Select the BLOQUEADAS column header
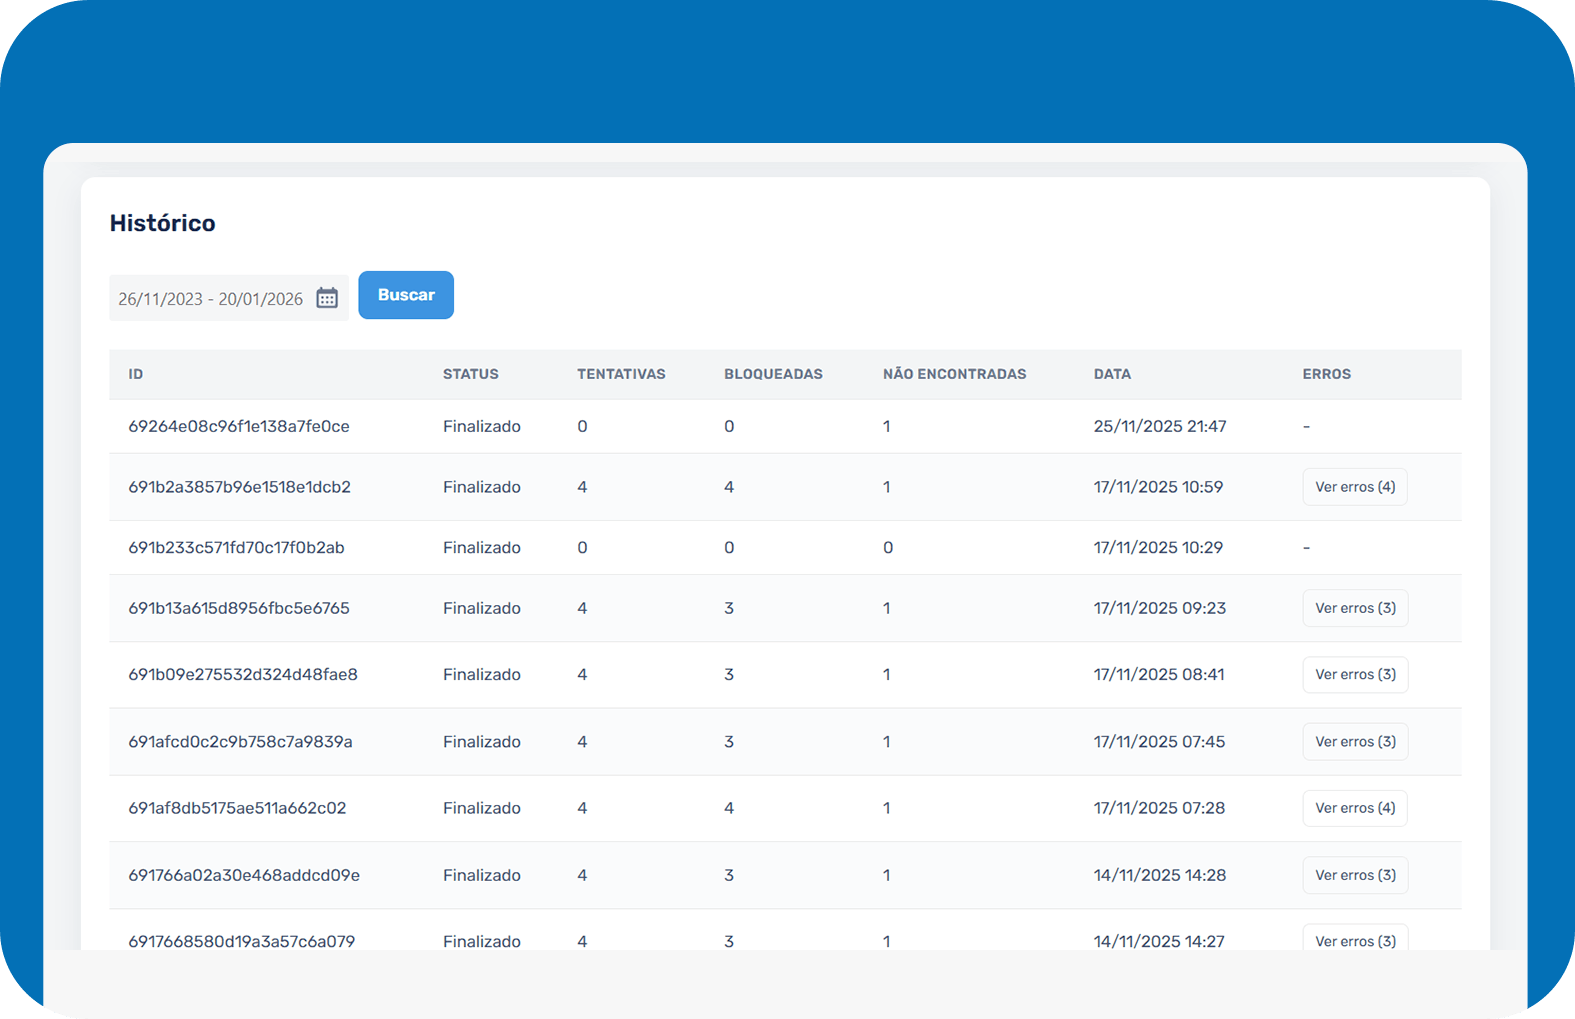 click(x=773, y=374)
